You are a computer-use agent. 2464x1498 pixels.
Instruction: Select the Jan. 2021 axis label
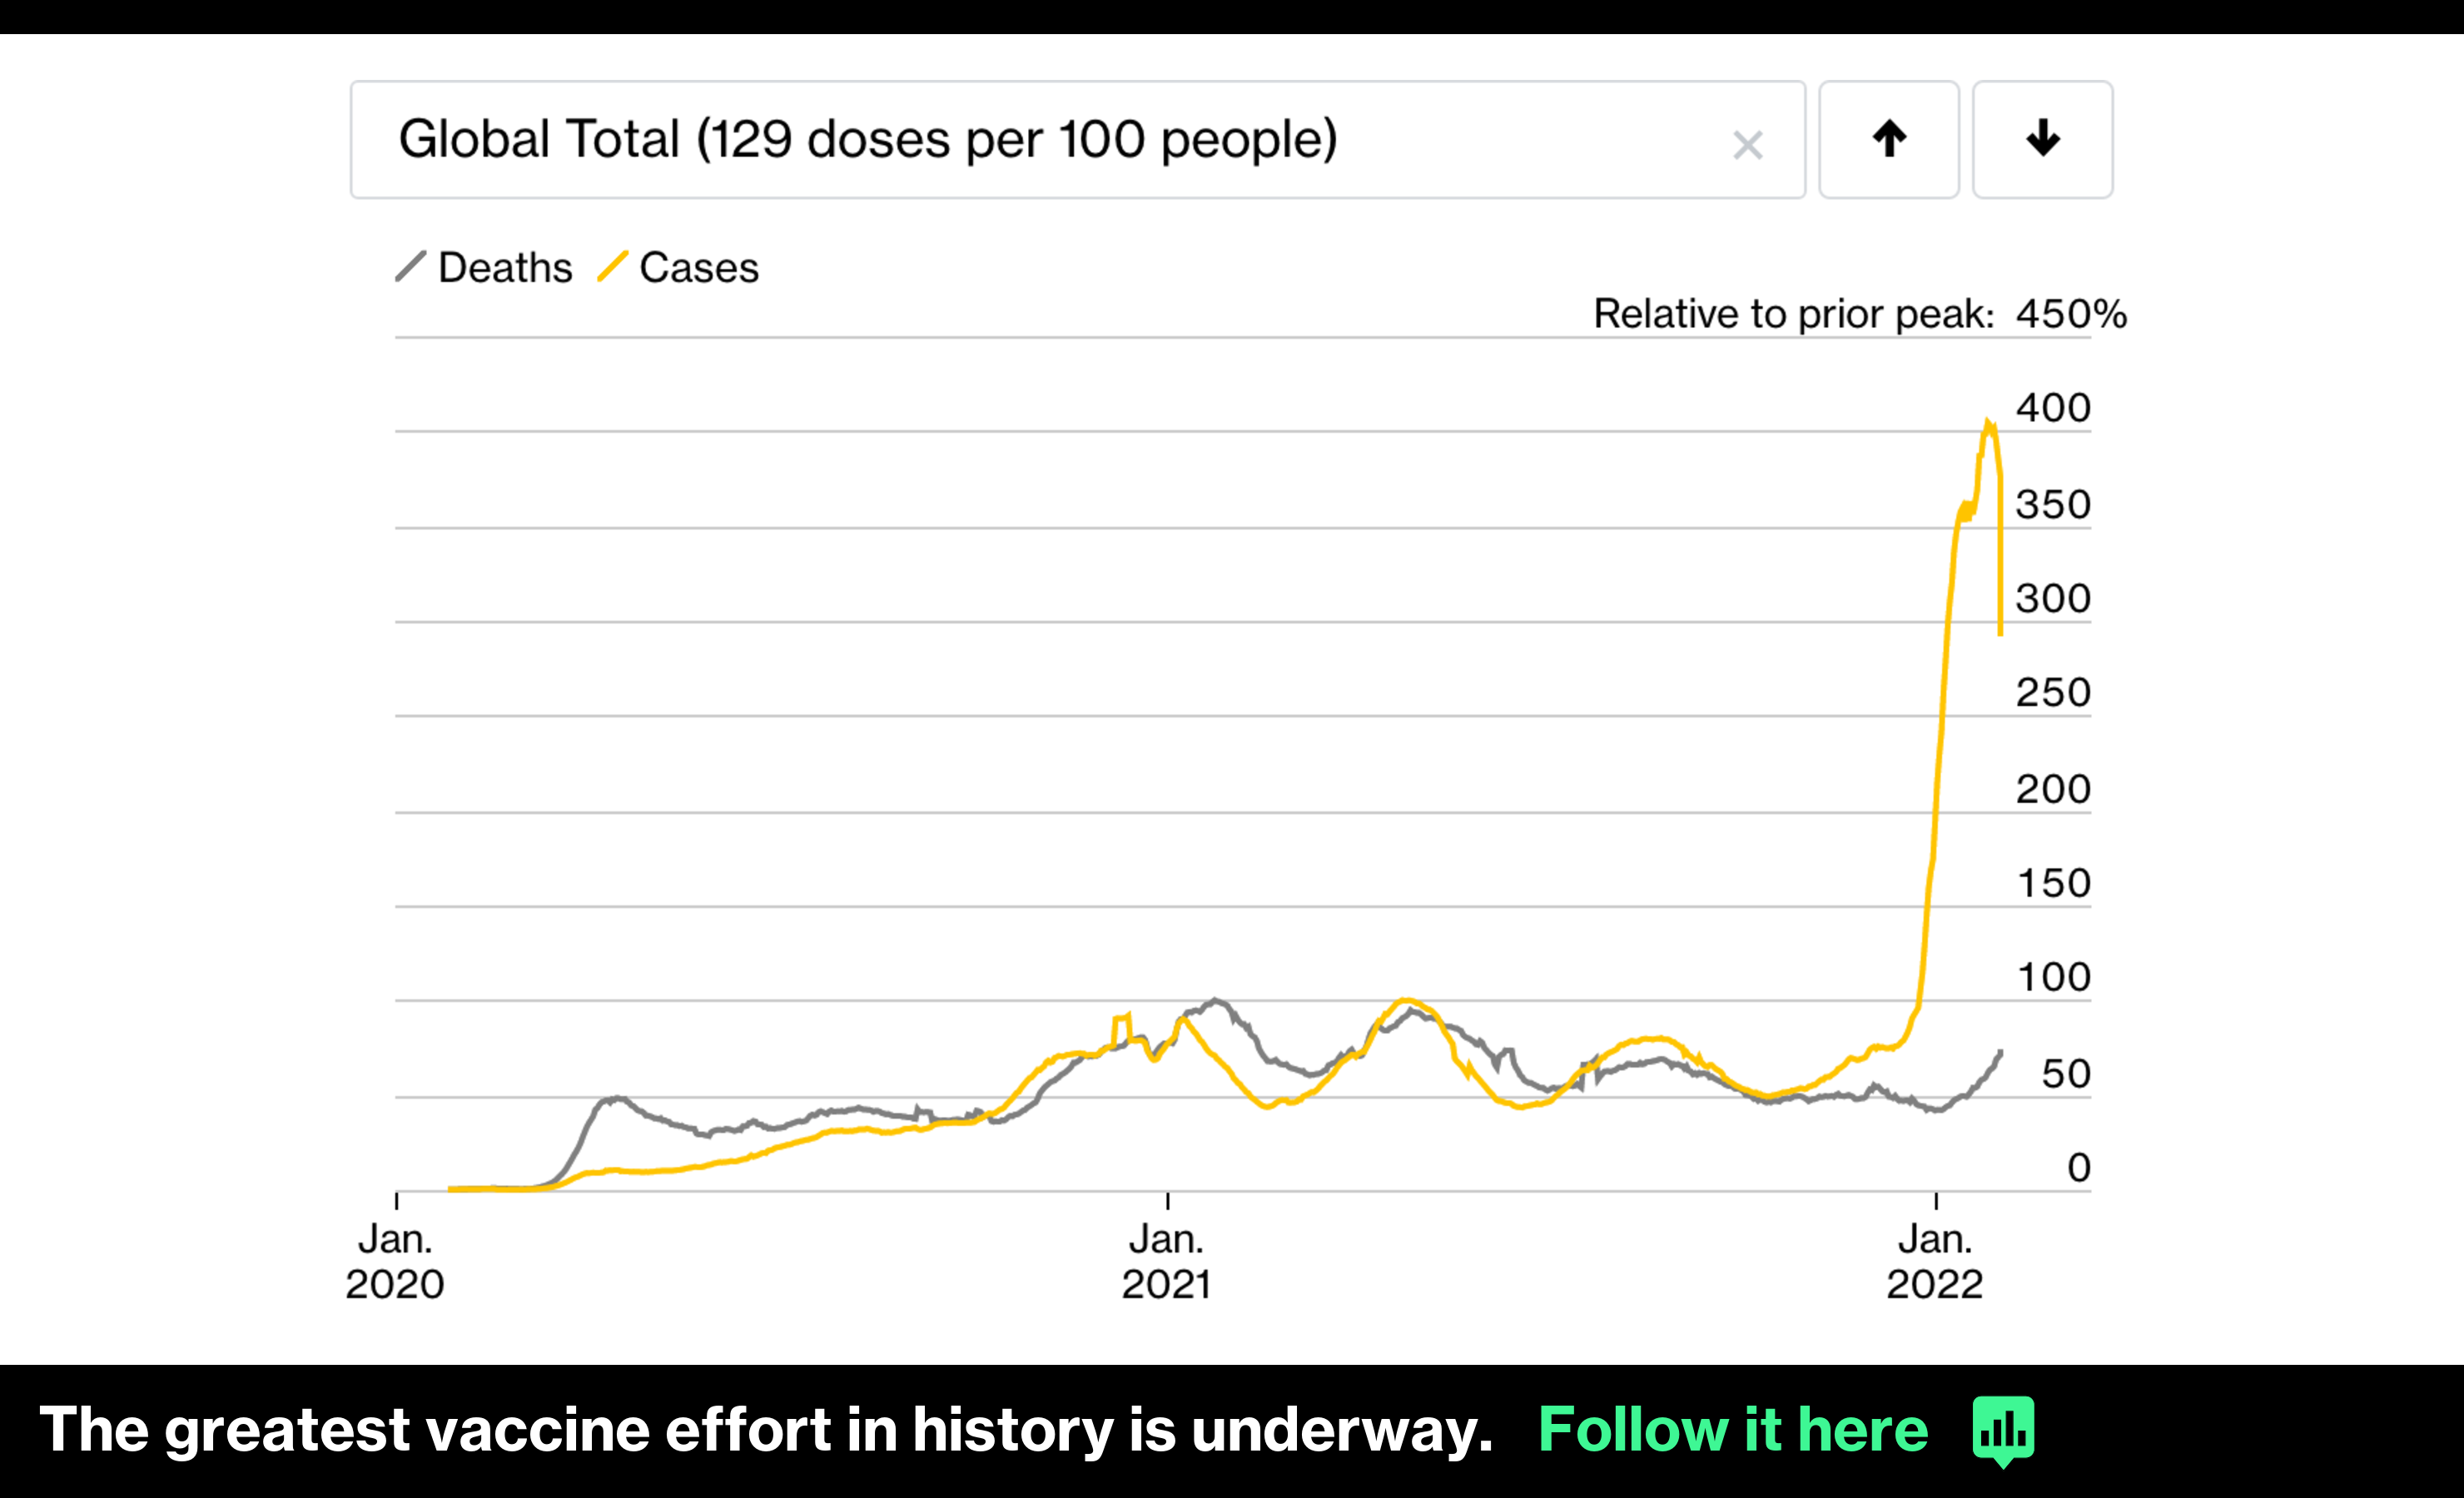coord(1166,1261)
